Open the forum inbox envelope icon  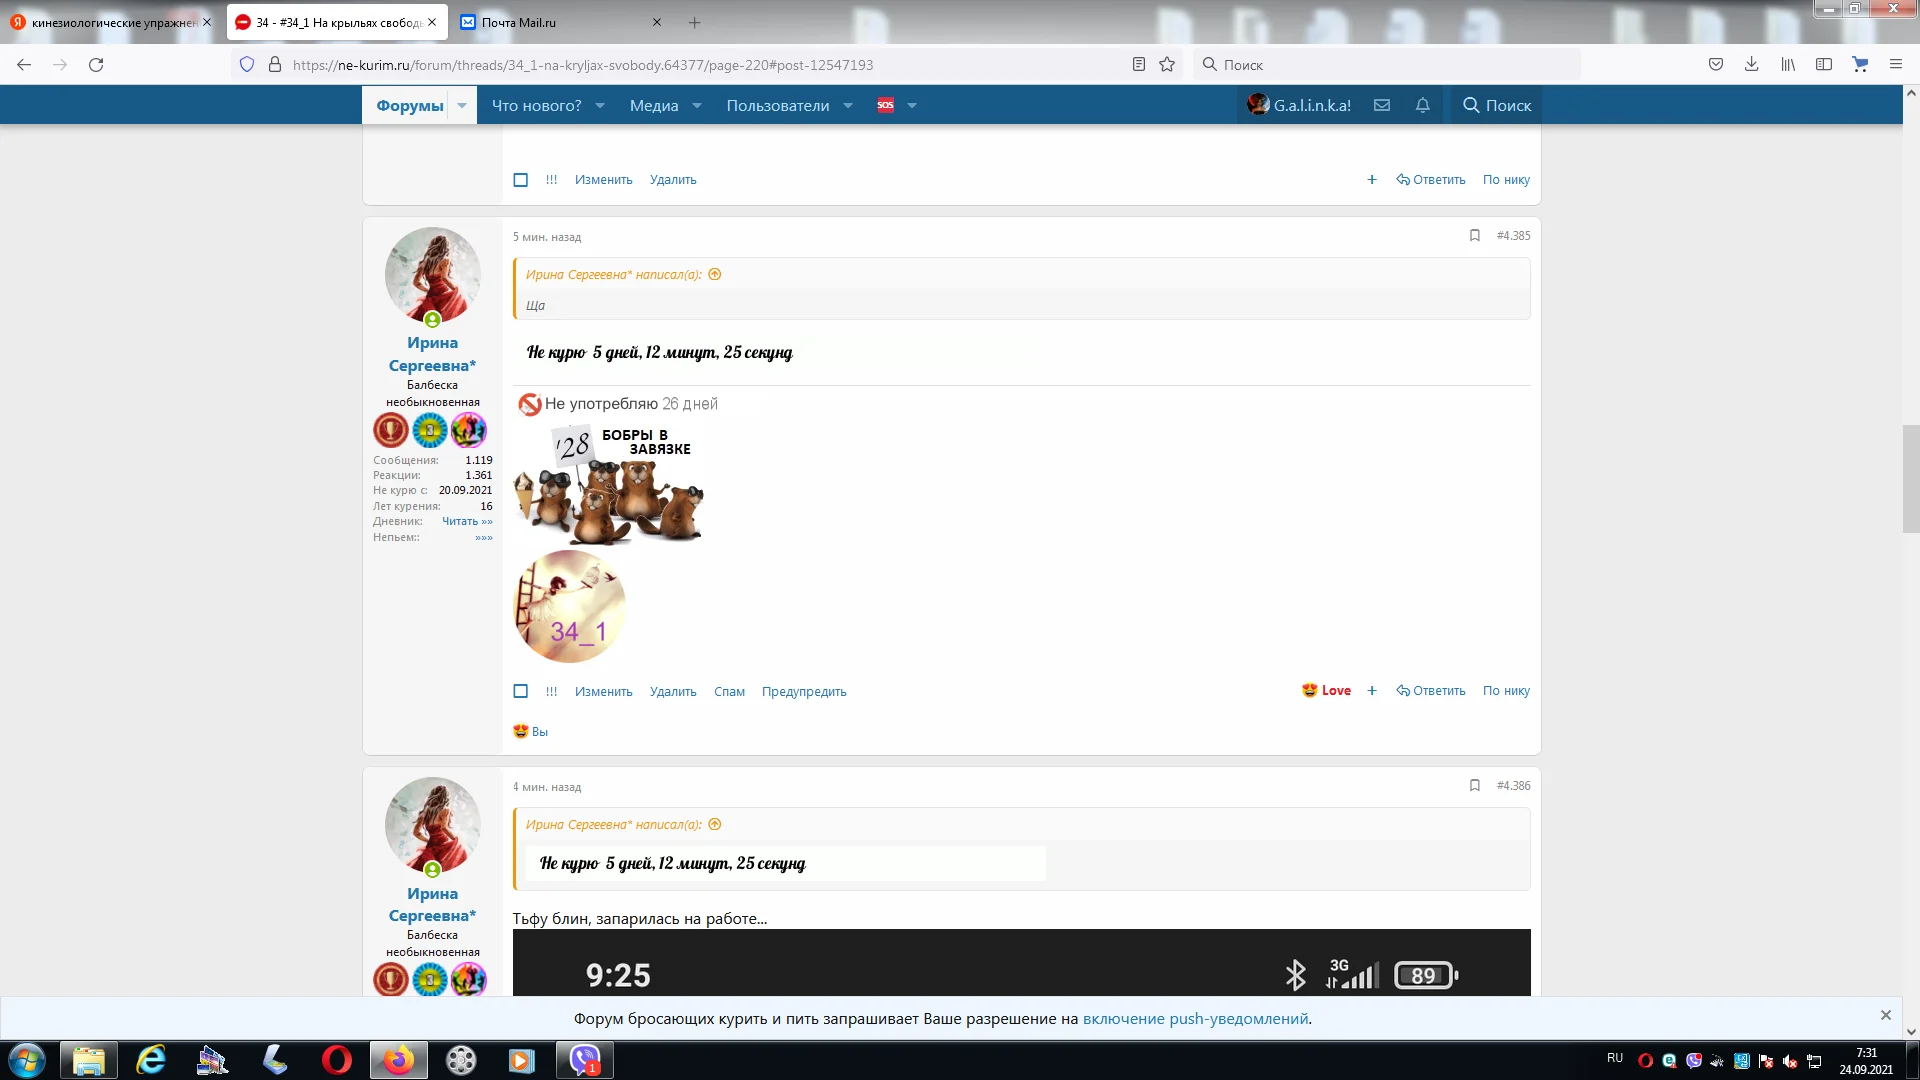click(x=1382, y=105)
